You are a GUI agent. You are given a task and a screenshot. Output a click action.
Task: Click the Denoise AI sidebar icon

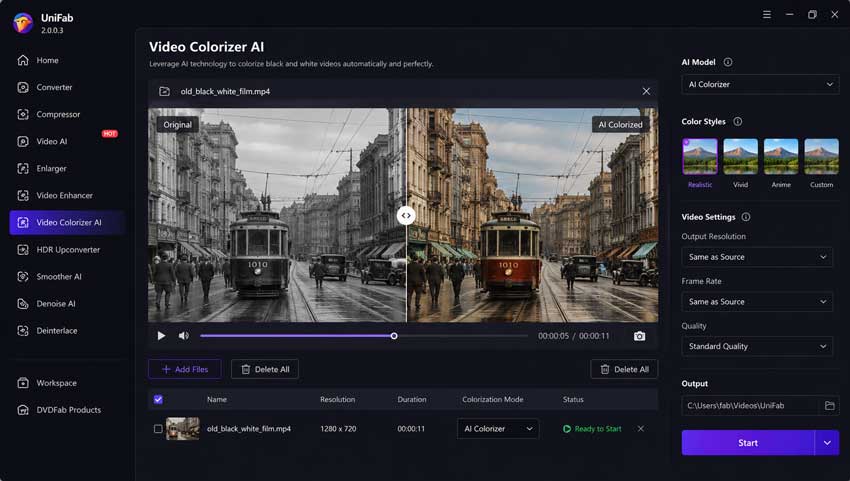(x=23, y=304)
